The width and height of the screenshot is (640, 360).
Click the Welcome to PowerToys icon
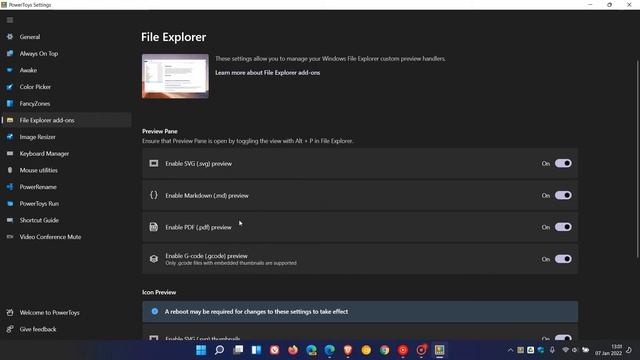coord(10,313)
